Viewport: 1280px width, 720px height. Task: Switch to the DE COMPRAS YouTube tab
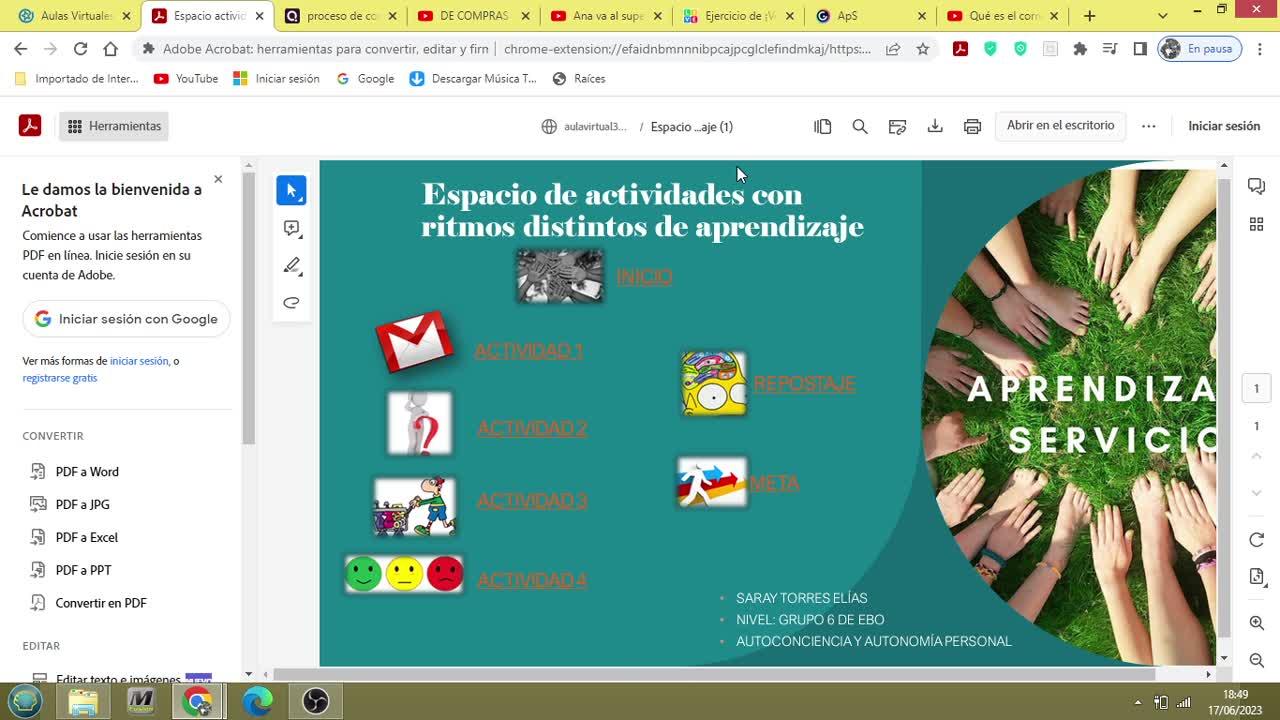click(x=473, y=16)
